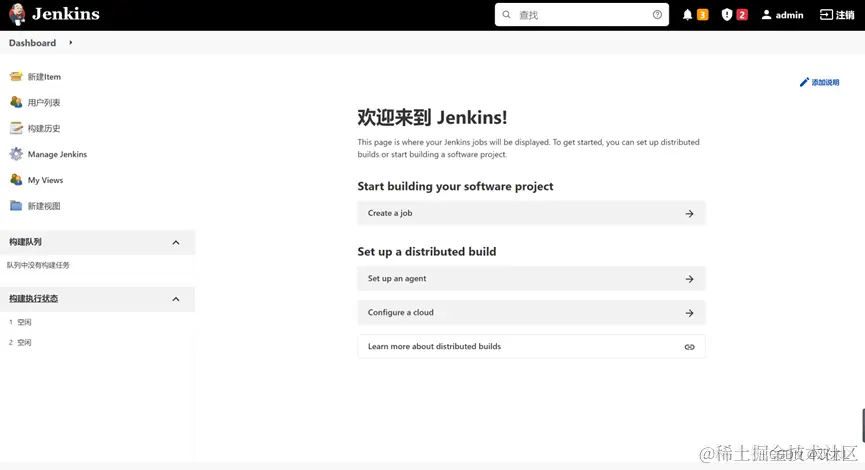Screen dimensions: 865x470
Task: Click the 新建视图 folder icon
Action: coord(16,206)
